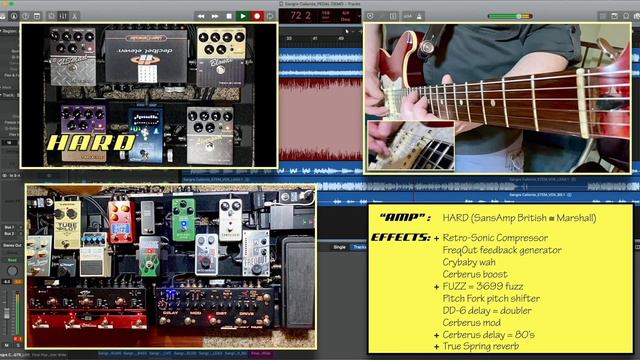This screenshot has height=360, width=640.
Task: Select the Tracks tab
Action: [x=359, y=247]
